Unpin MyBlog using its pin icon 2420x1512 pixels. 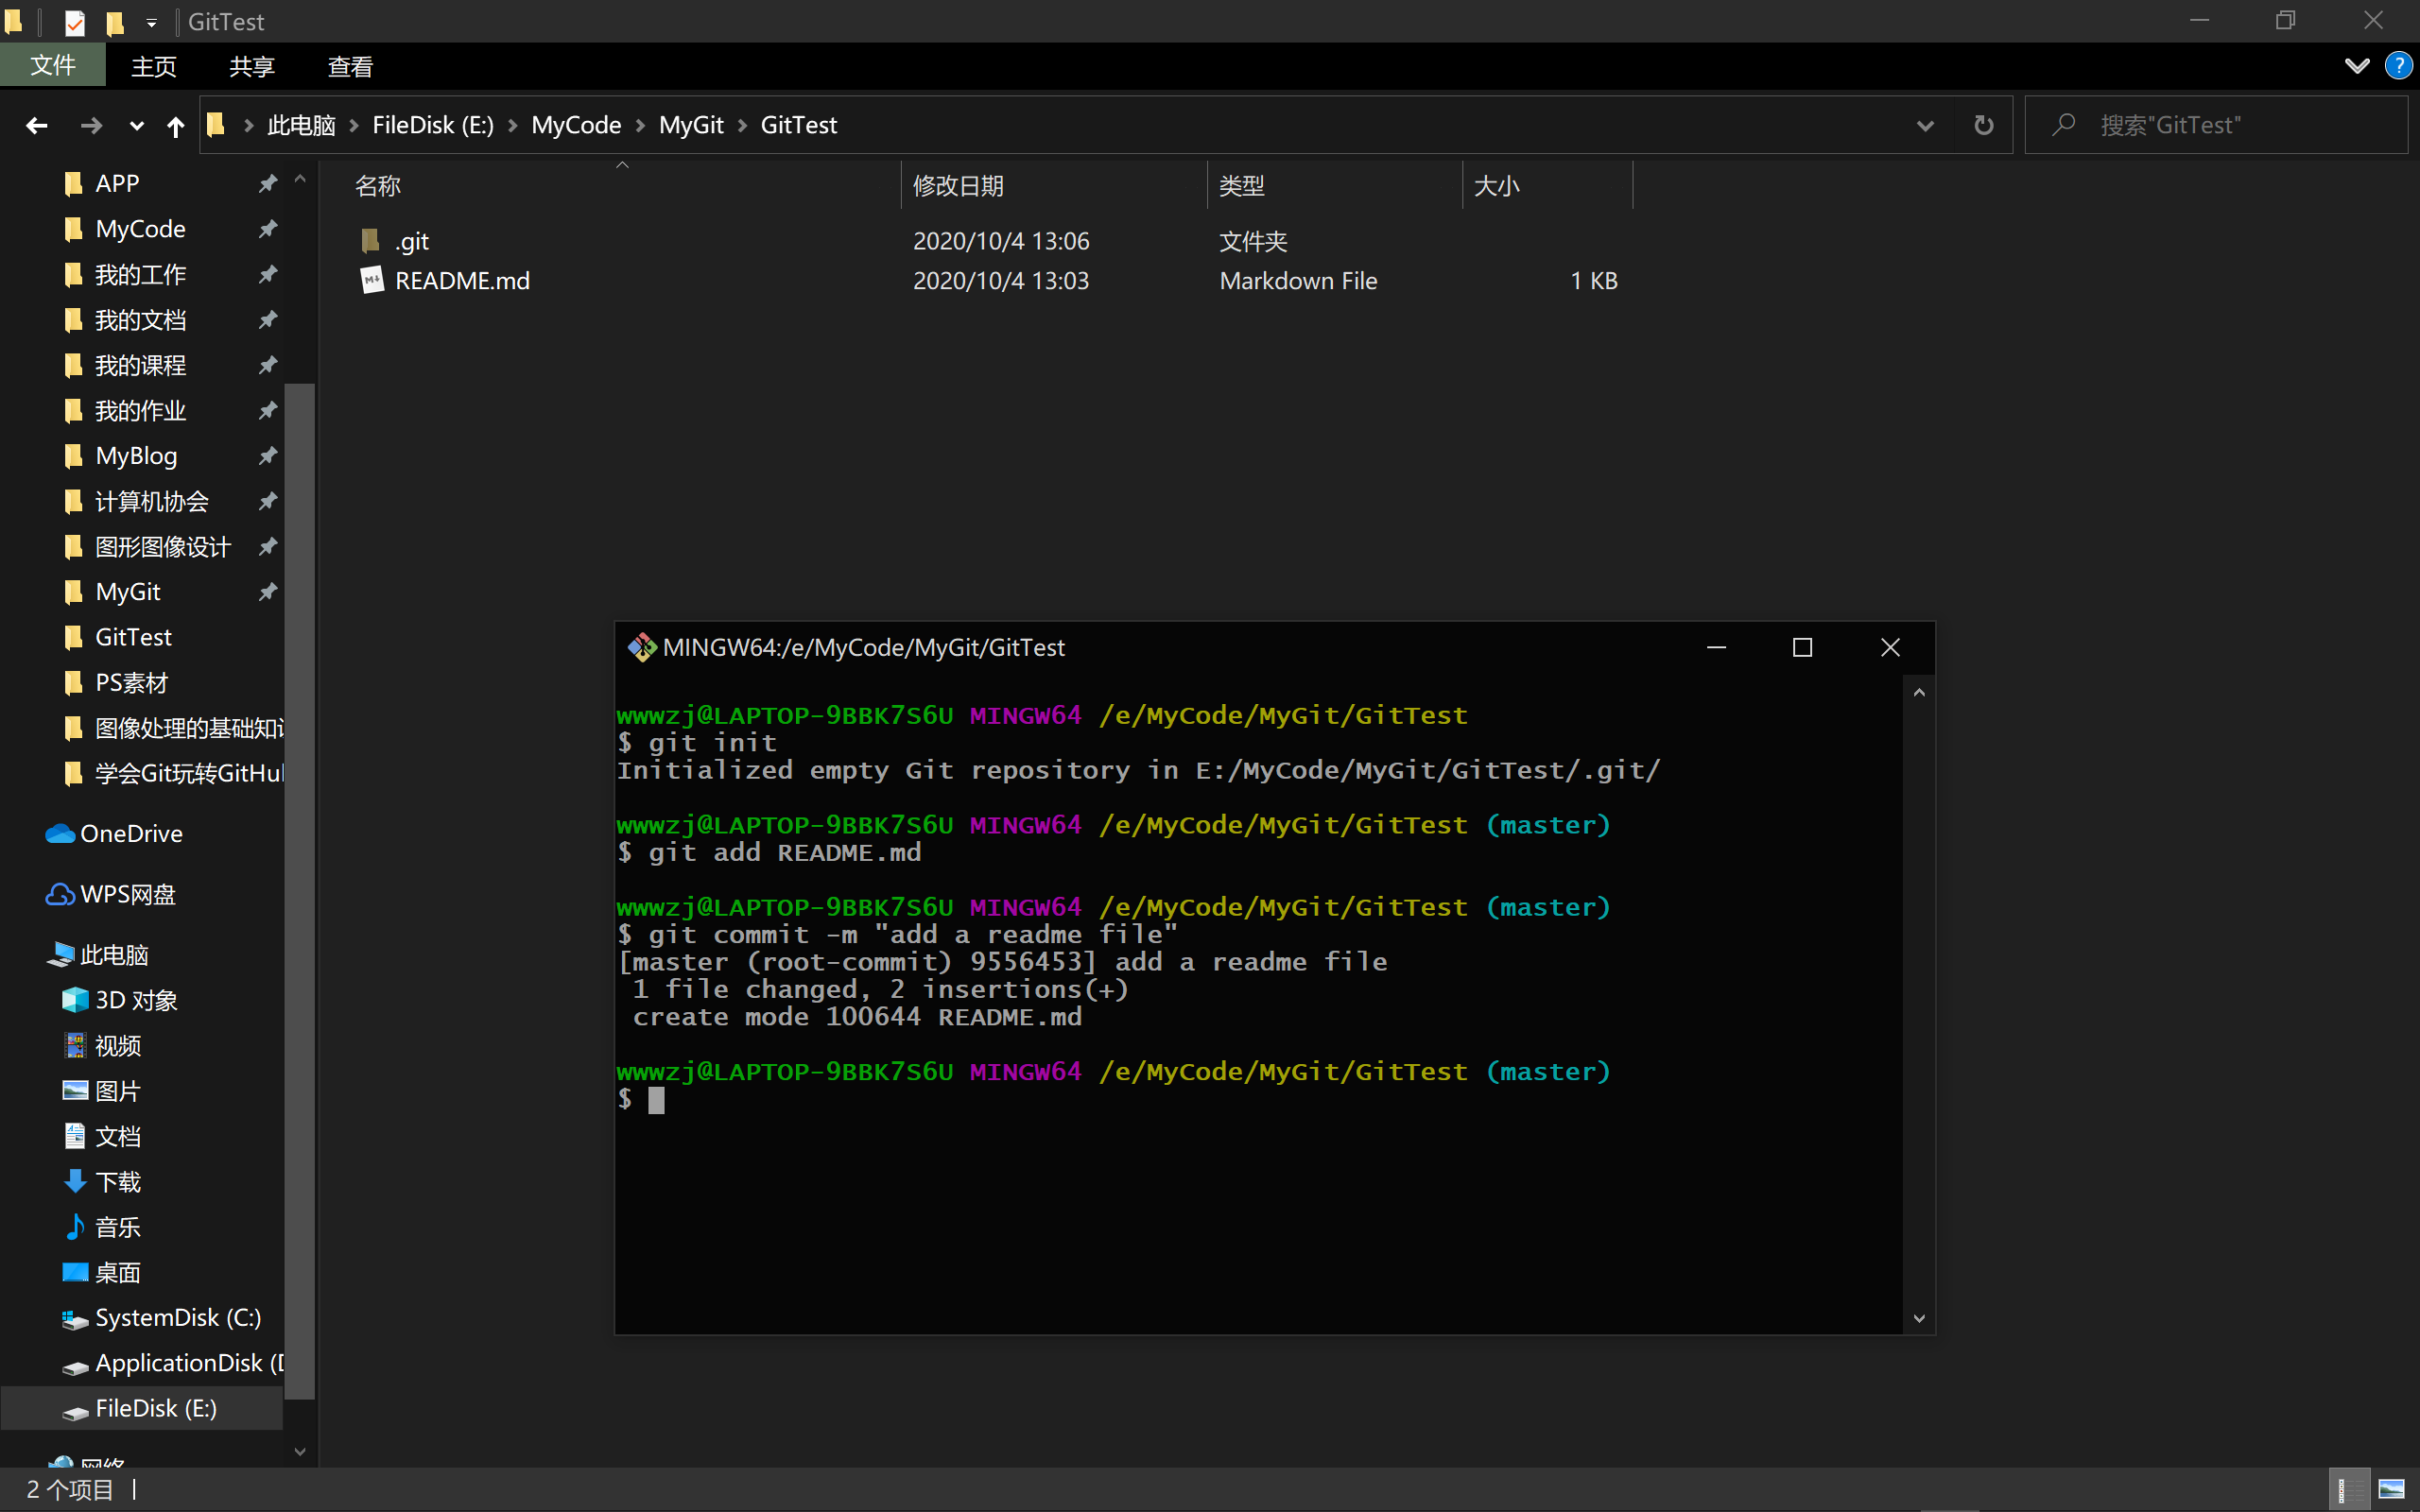click(x=267, y=456)
